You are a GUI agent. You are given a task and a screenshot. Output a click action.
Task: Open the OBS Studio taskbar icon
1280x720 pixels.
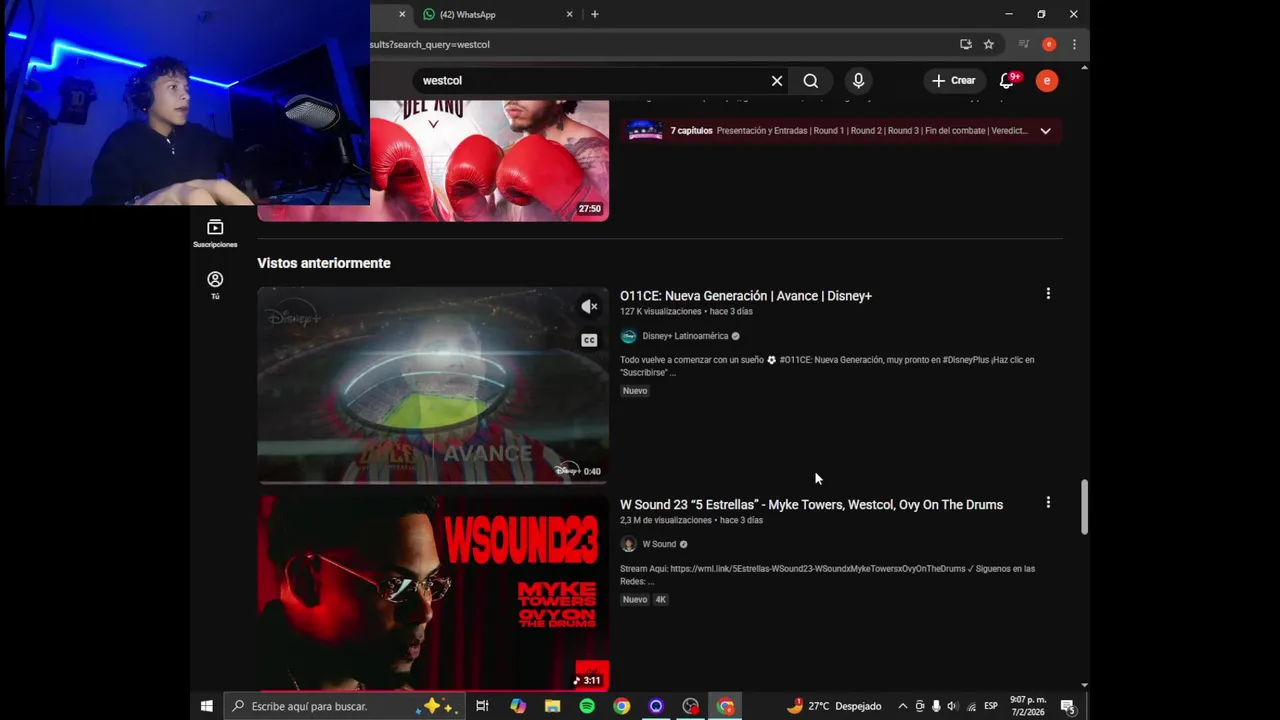[691, 706]
